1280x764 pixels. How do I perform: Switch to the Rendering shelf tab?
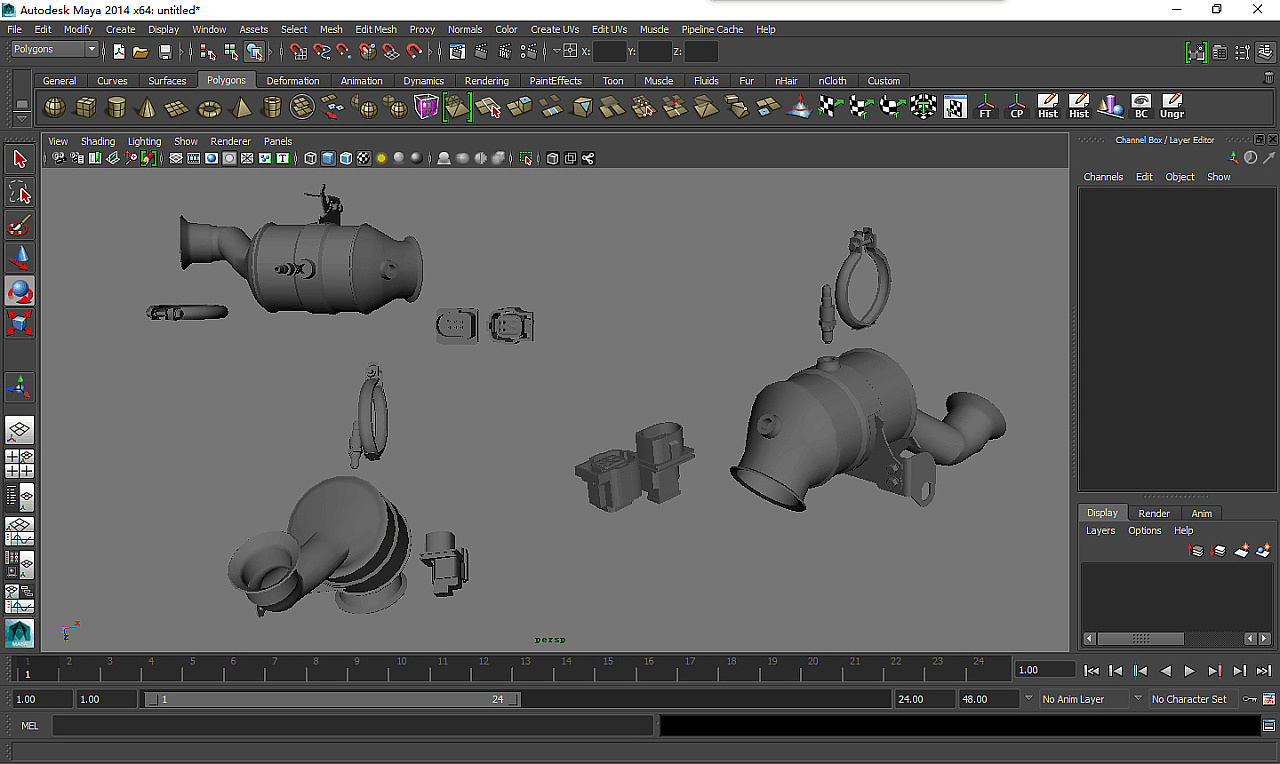486,81
